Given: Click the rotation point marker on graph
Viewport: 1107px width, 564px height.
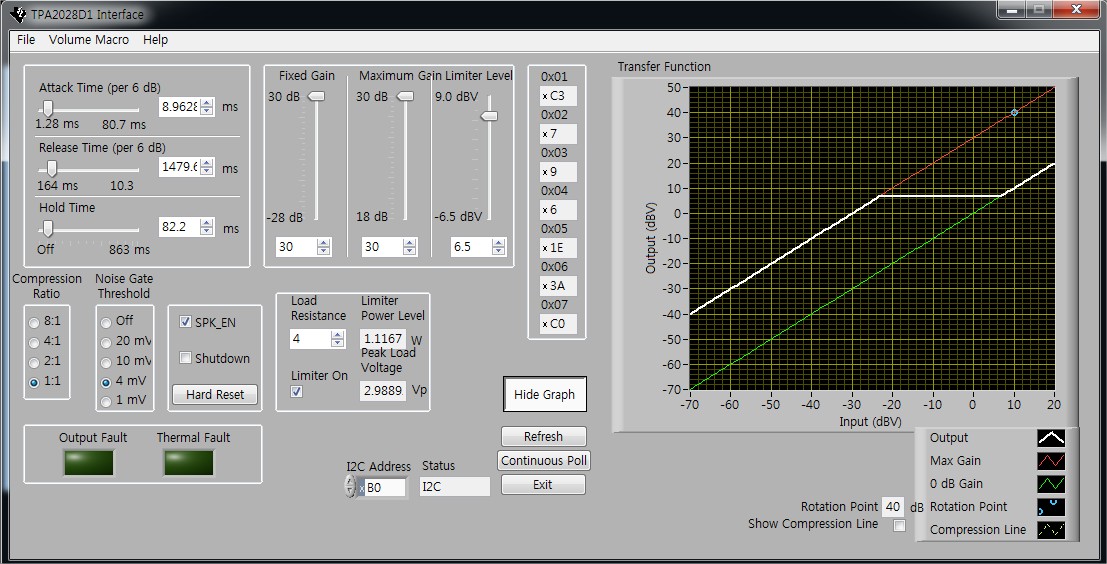Looking at the screenshot, I should [1015, 112].
